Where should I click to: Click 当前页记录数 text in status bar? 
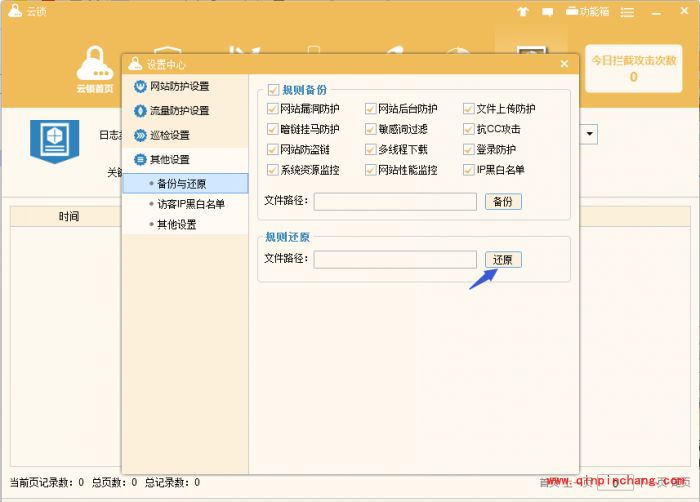pos(47,483)
